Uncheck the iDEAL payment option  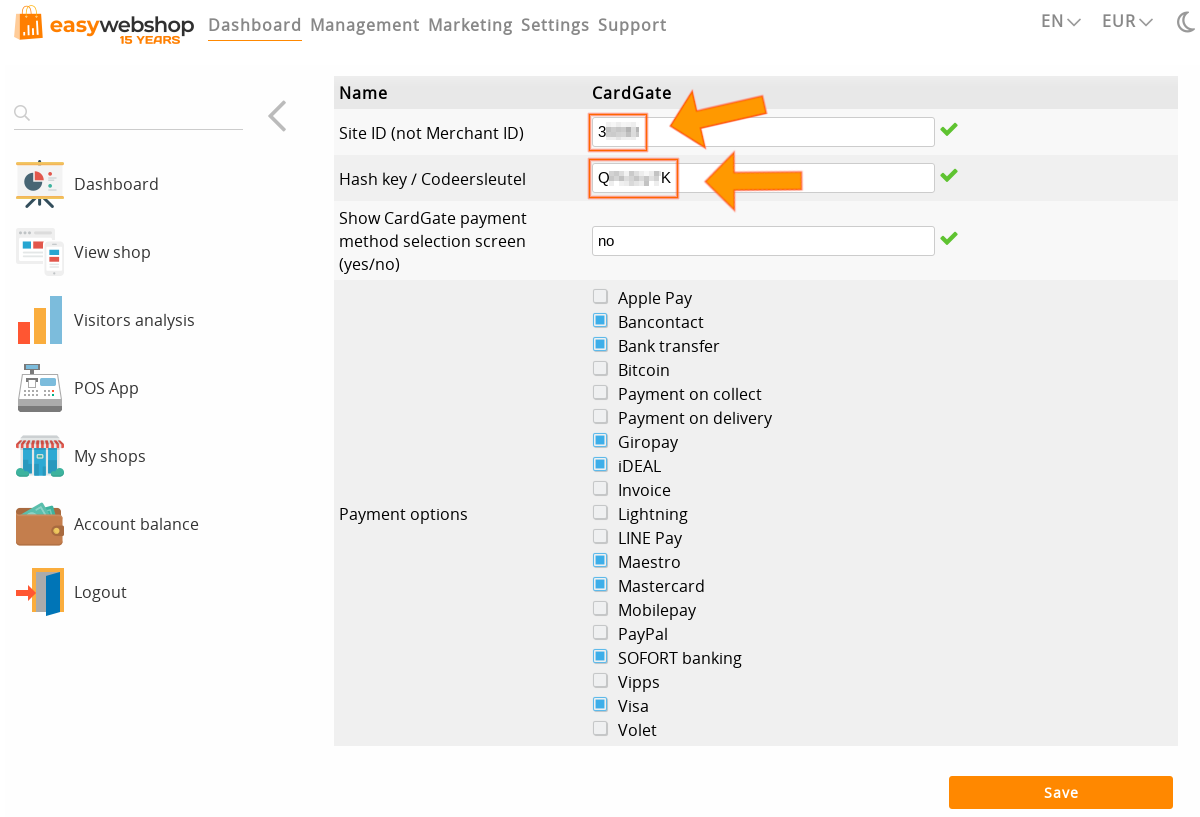tap(599, 464)
